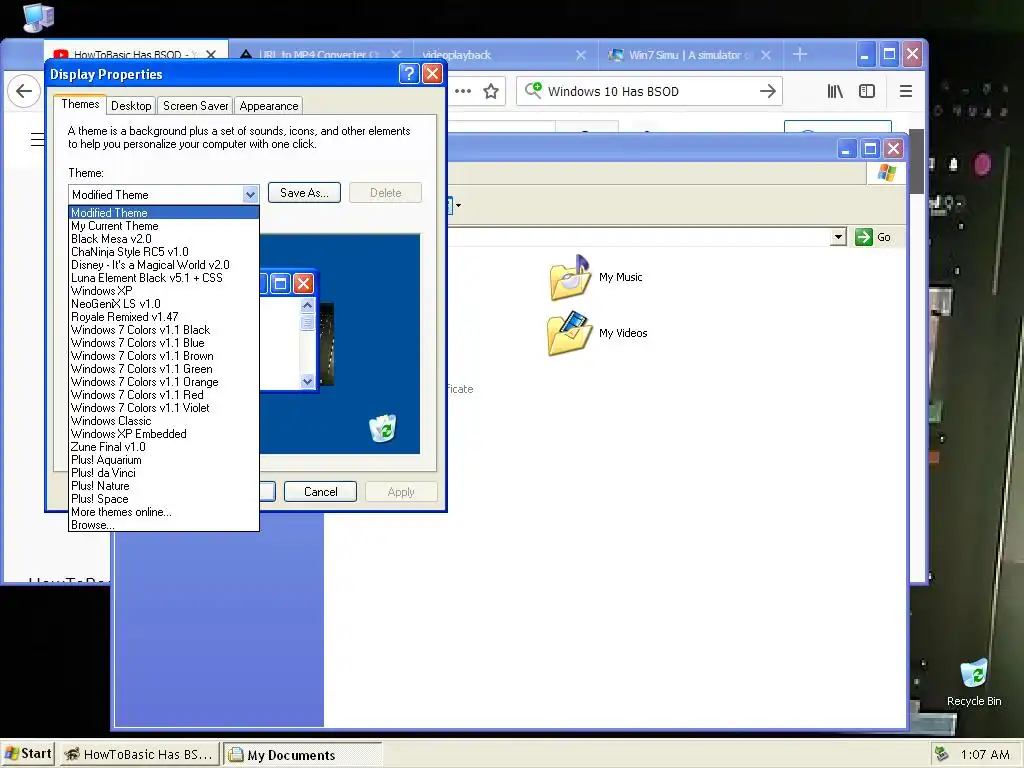This screenshot has width=1024, height=768.
Task: Switch to the Appearance tab
Action: click(x=268, y=106)
